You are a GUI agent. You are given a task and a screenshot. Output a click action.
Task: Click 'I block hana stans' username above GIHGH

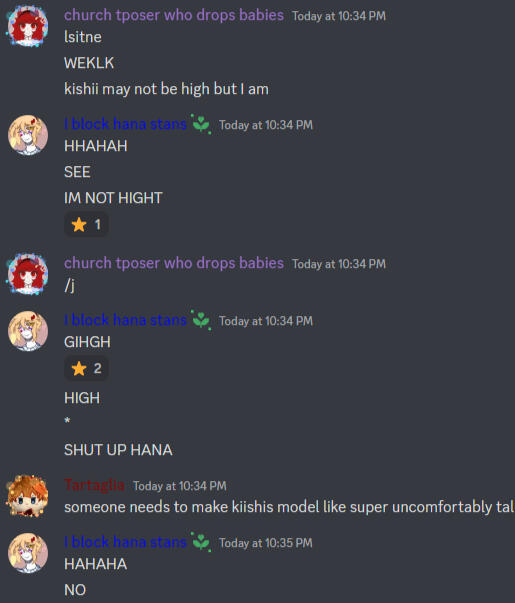click(125, 320)
